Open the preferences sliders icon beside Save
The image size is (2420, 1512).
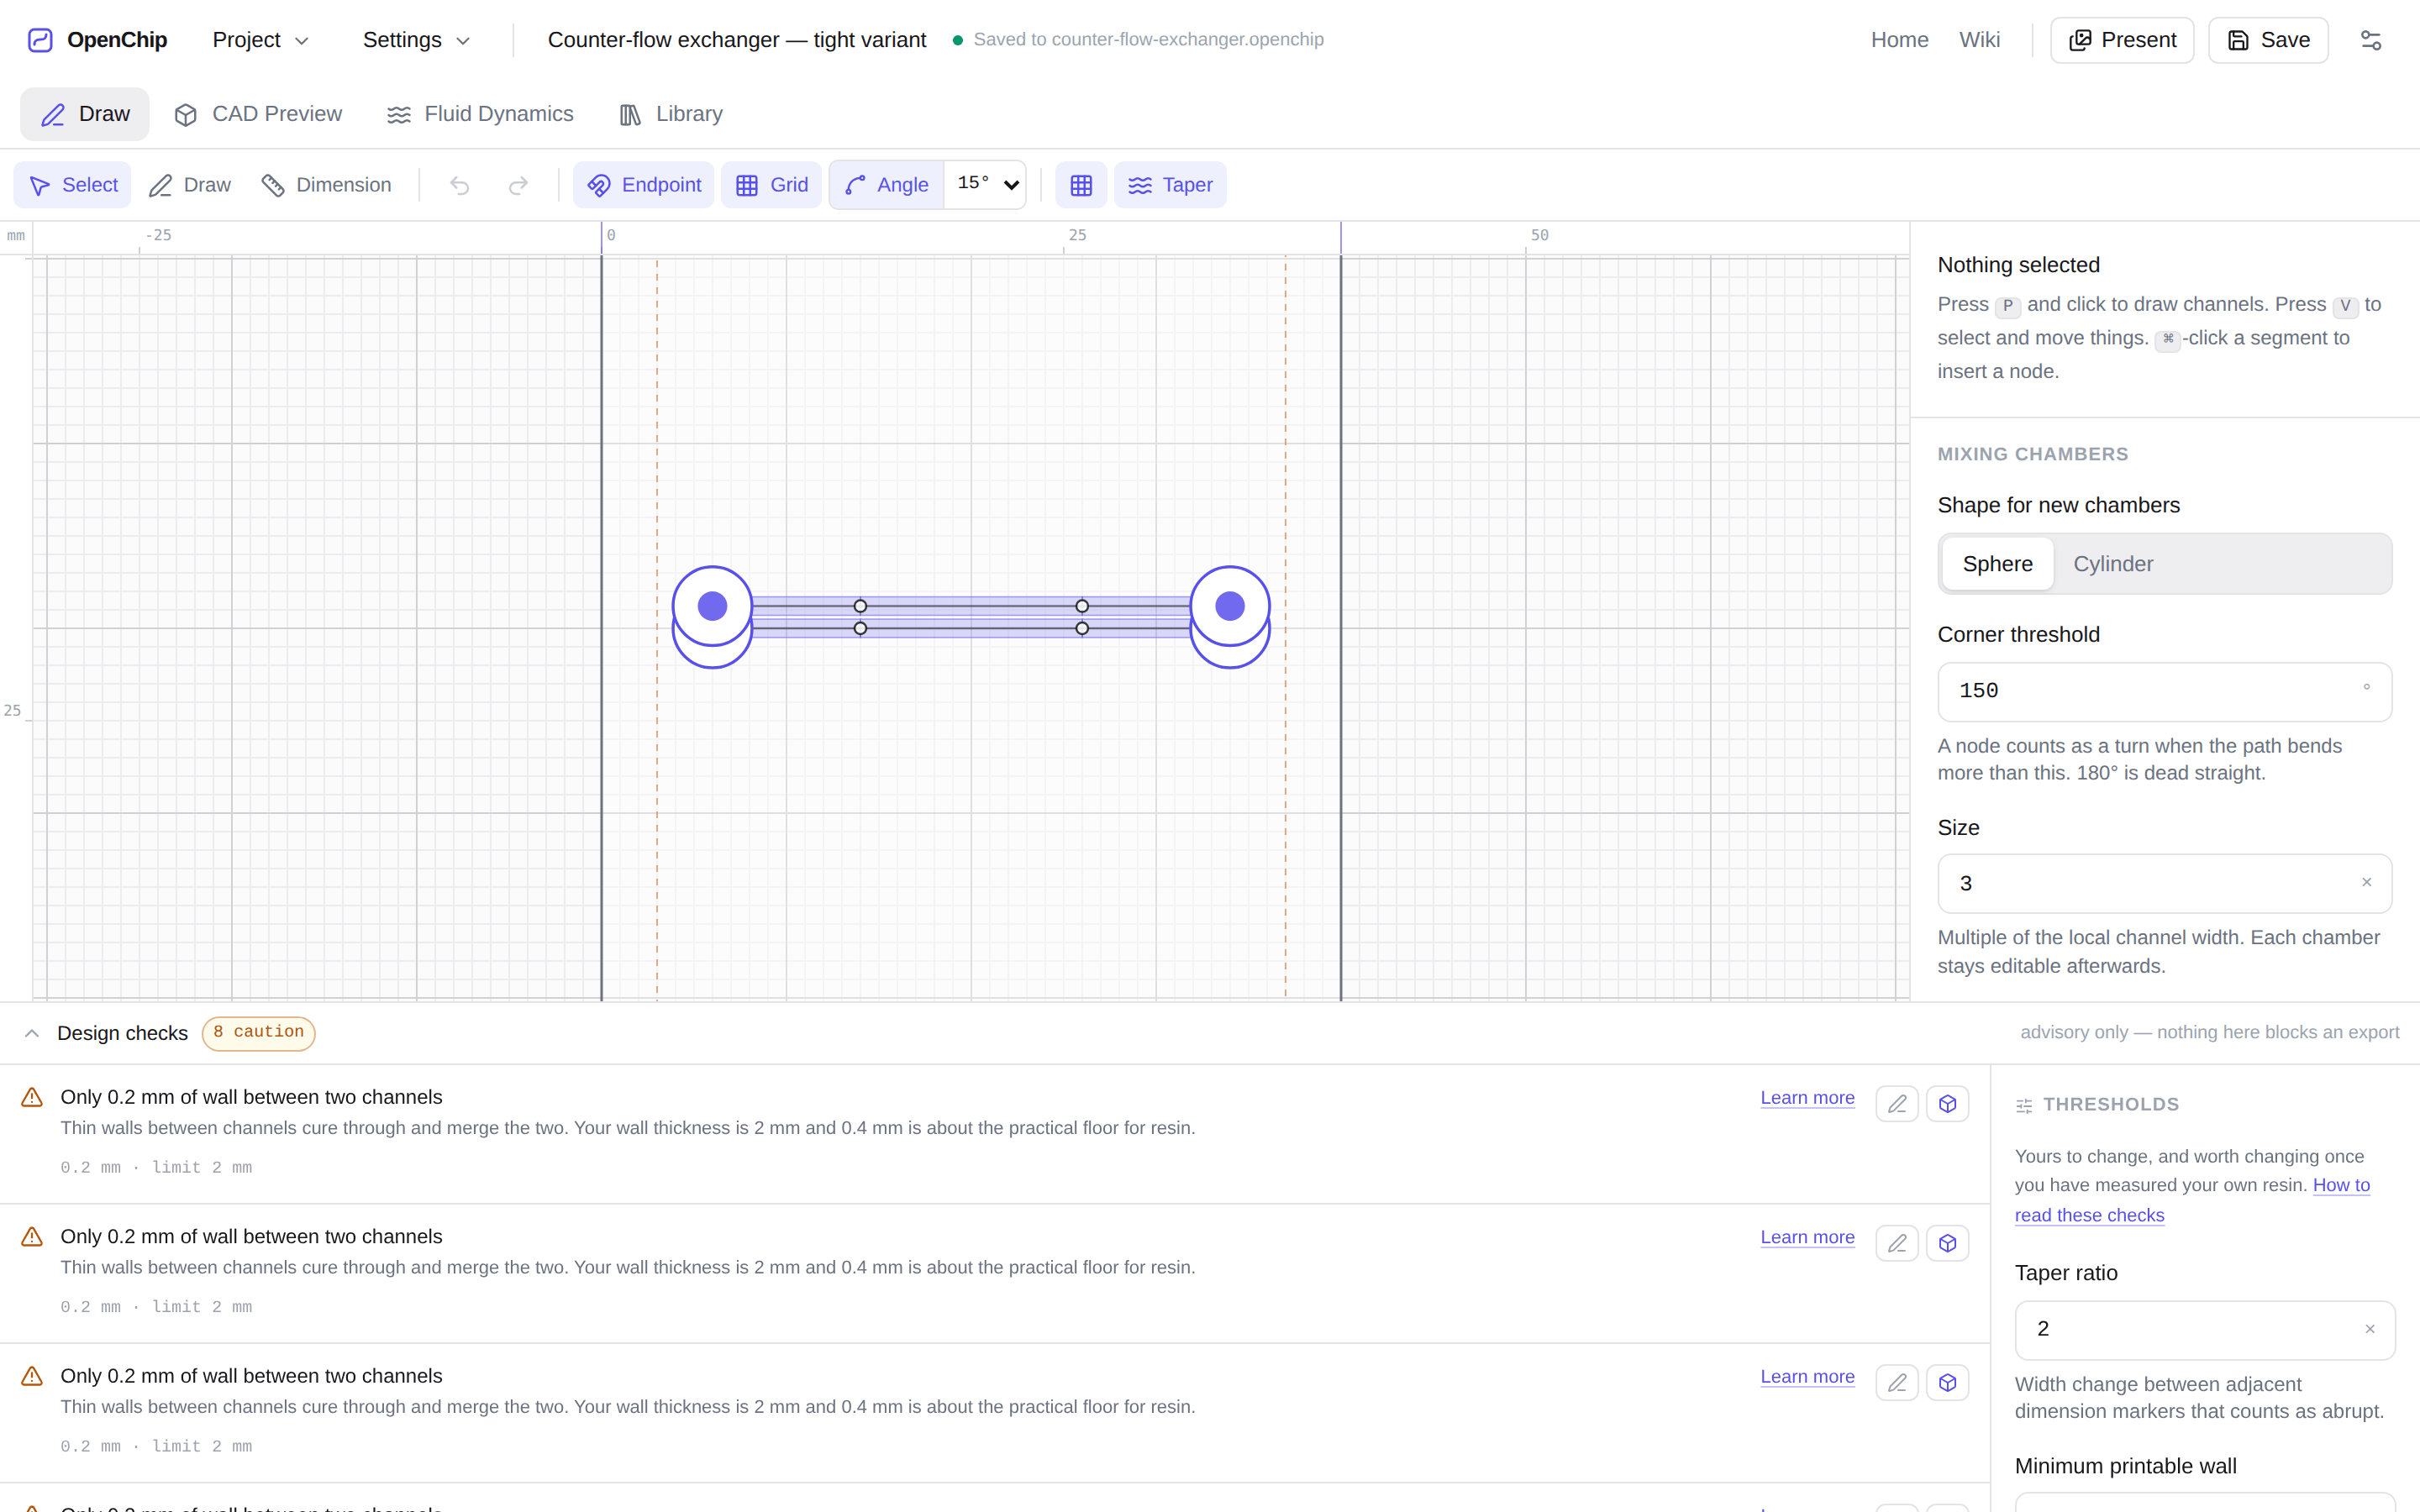(x=2371, y=40)
